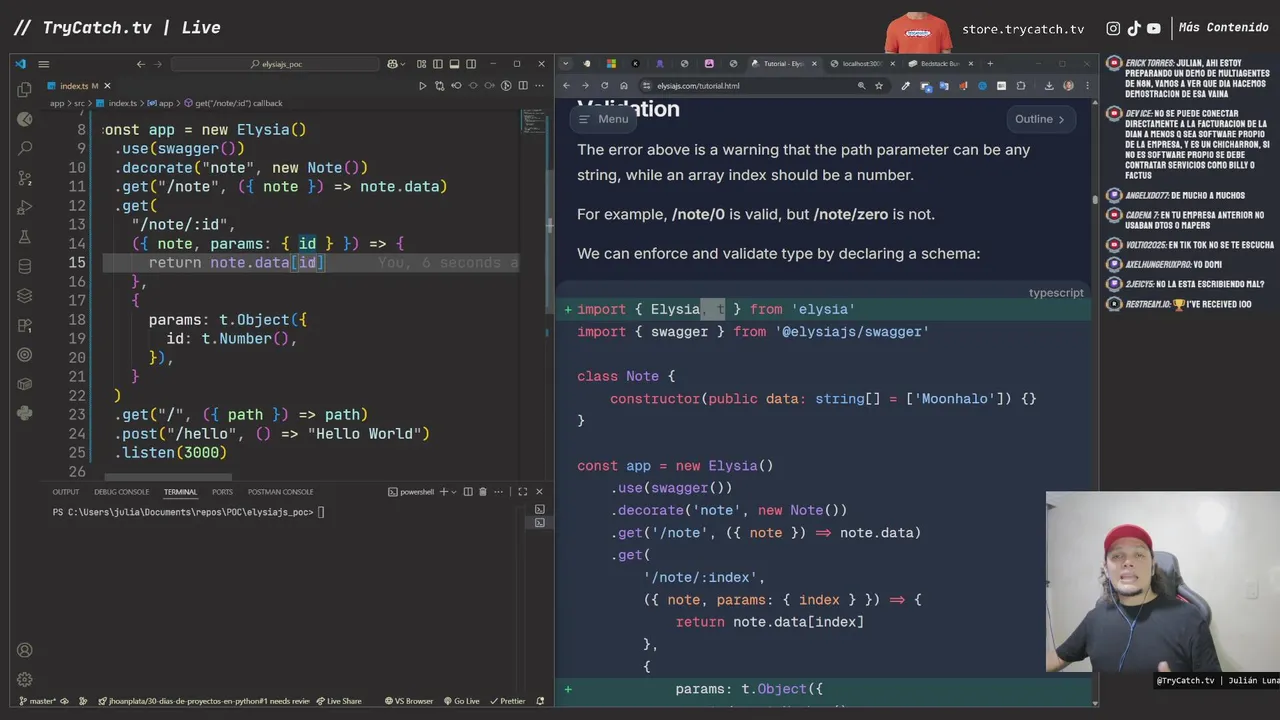
Task: Reload the page in the browser
Action: coord(604,86)
